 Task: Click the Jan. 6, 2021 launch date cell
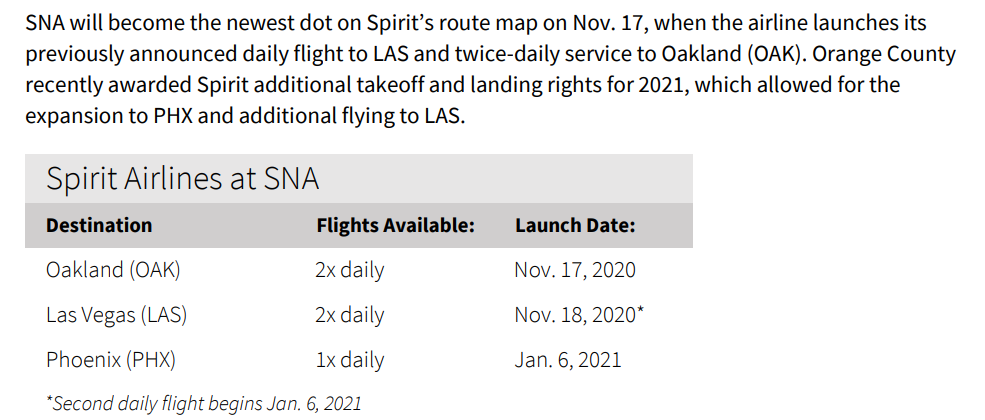(568, 360)
